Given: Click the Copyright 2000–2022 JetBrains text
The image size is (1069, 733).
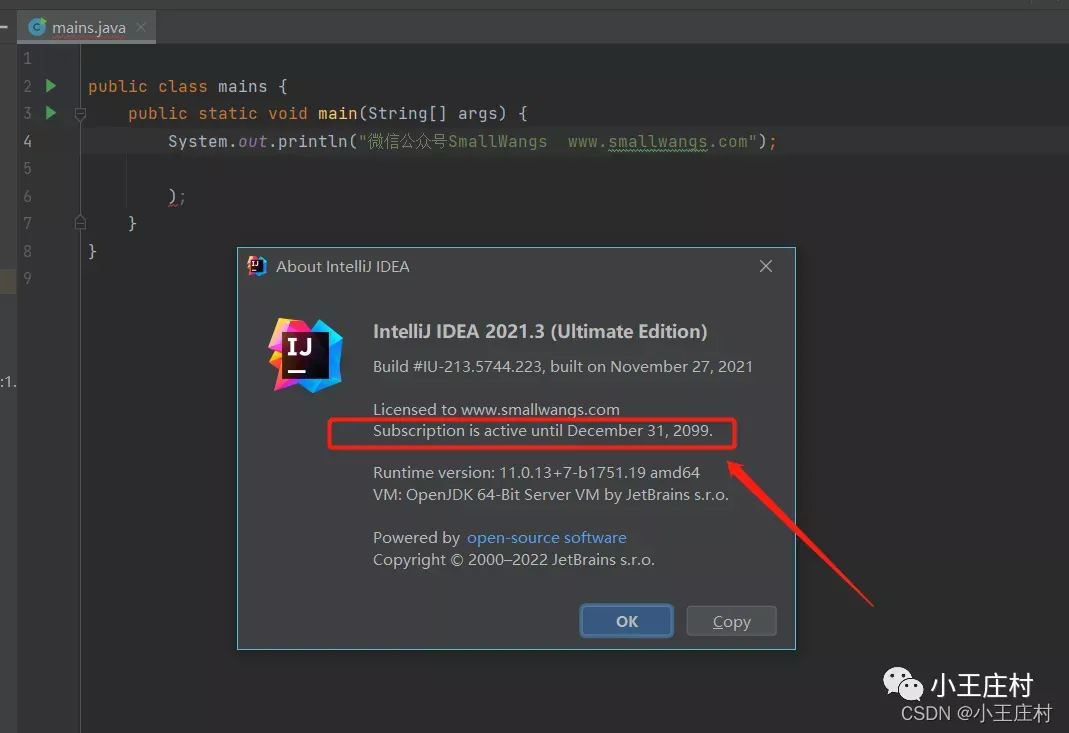Looking at the screenshot, I should point(513,560).
